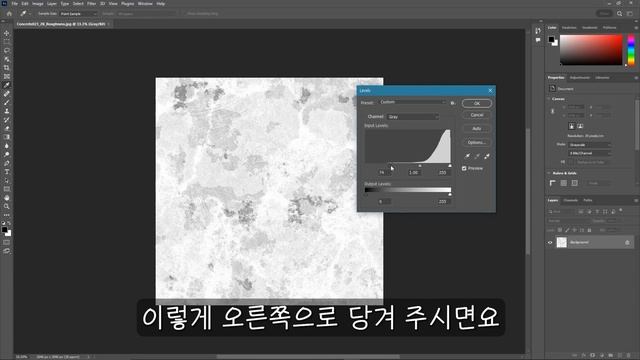
Task: Open the Image menu
Action: click(38, 4)
